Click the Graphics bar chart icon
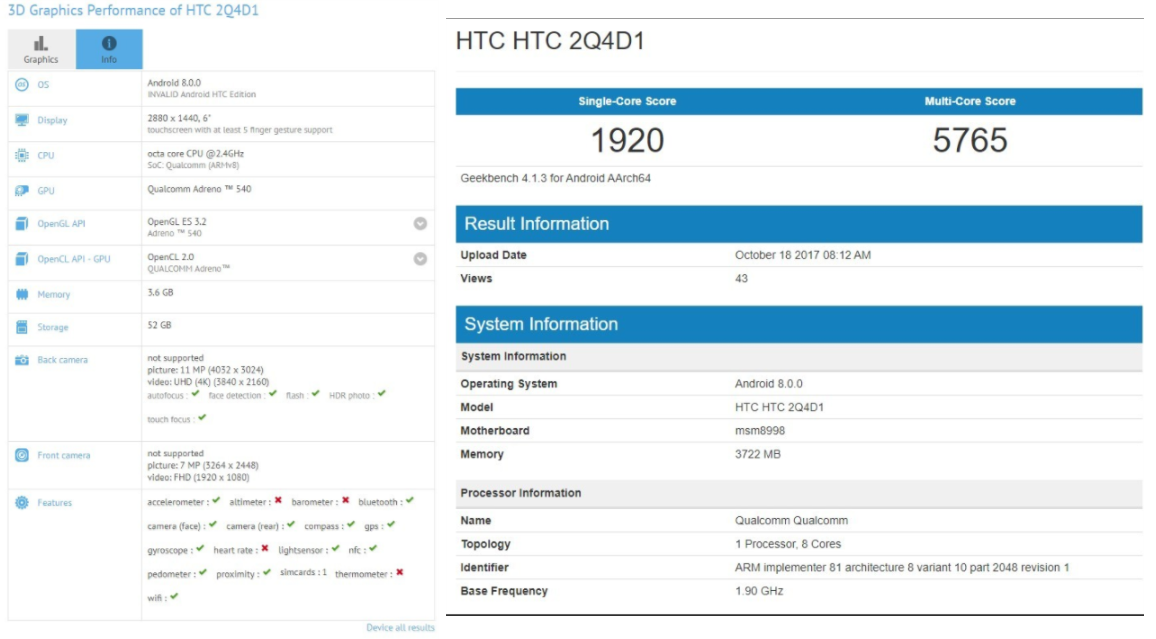The height and width of the screenshot is (639, 1156). [41, 43]
